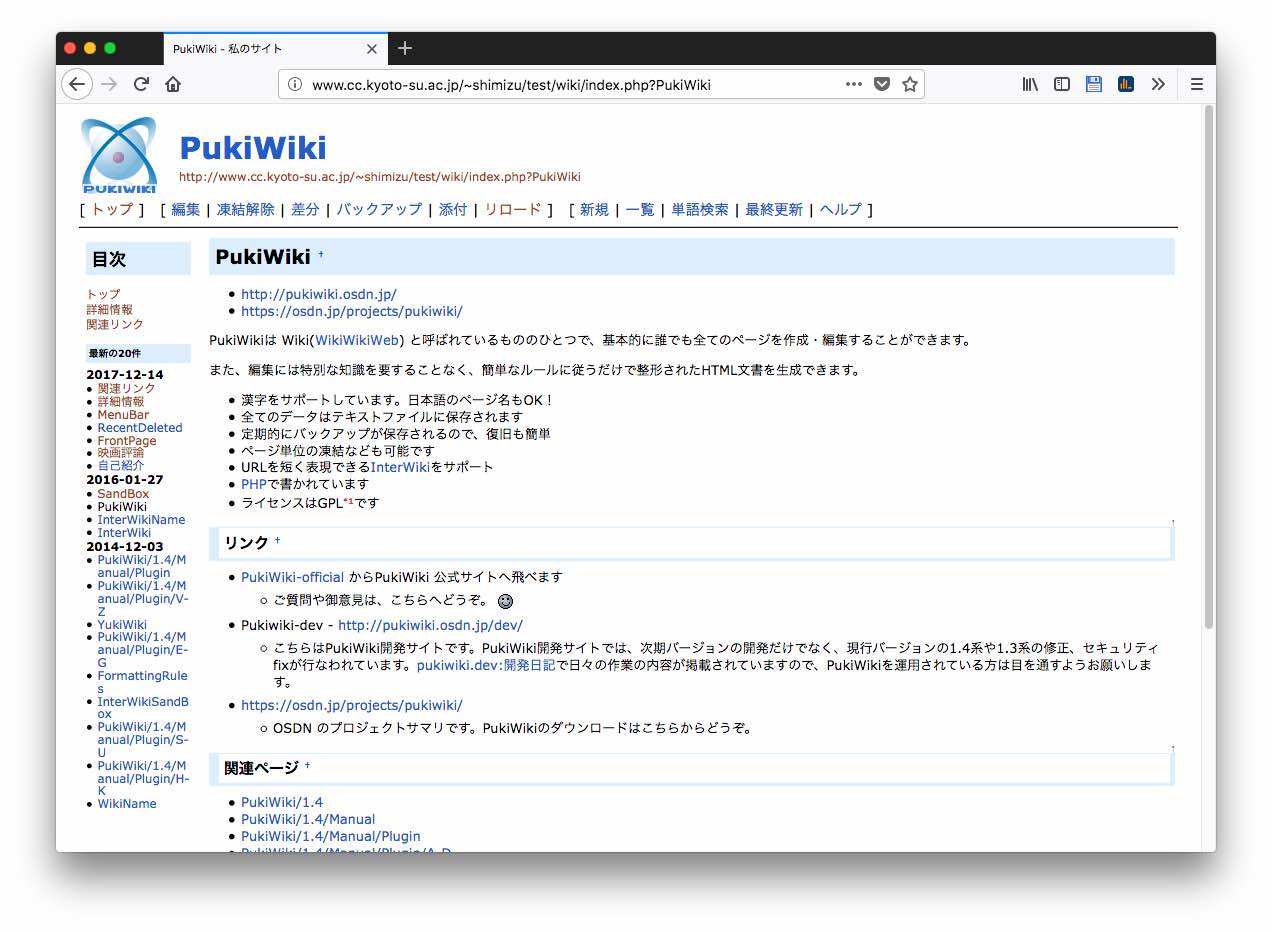This screenshot has width=1272, height=932.
Task: Reload the page with the browser refresh icon
Action: tap(142, 84)
